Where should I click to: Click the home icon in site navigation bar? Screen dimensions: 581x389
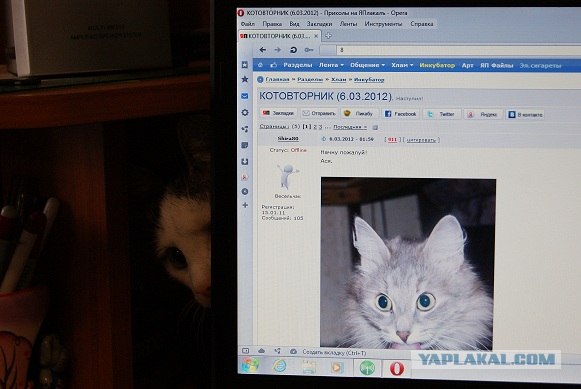click(260, 65)
